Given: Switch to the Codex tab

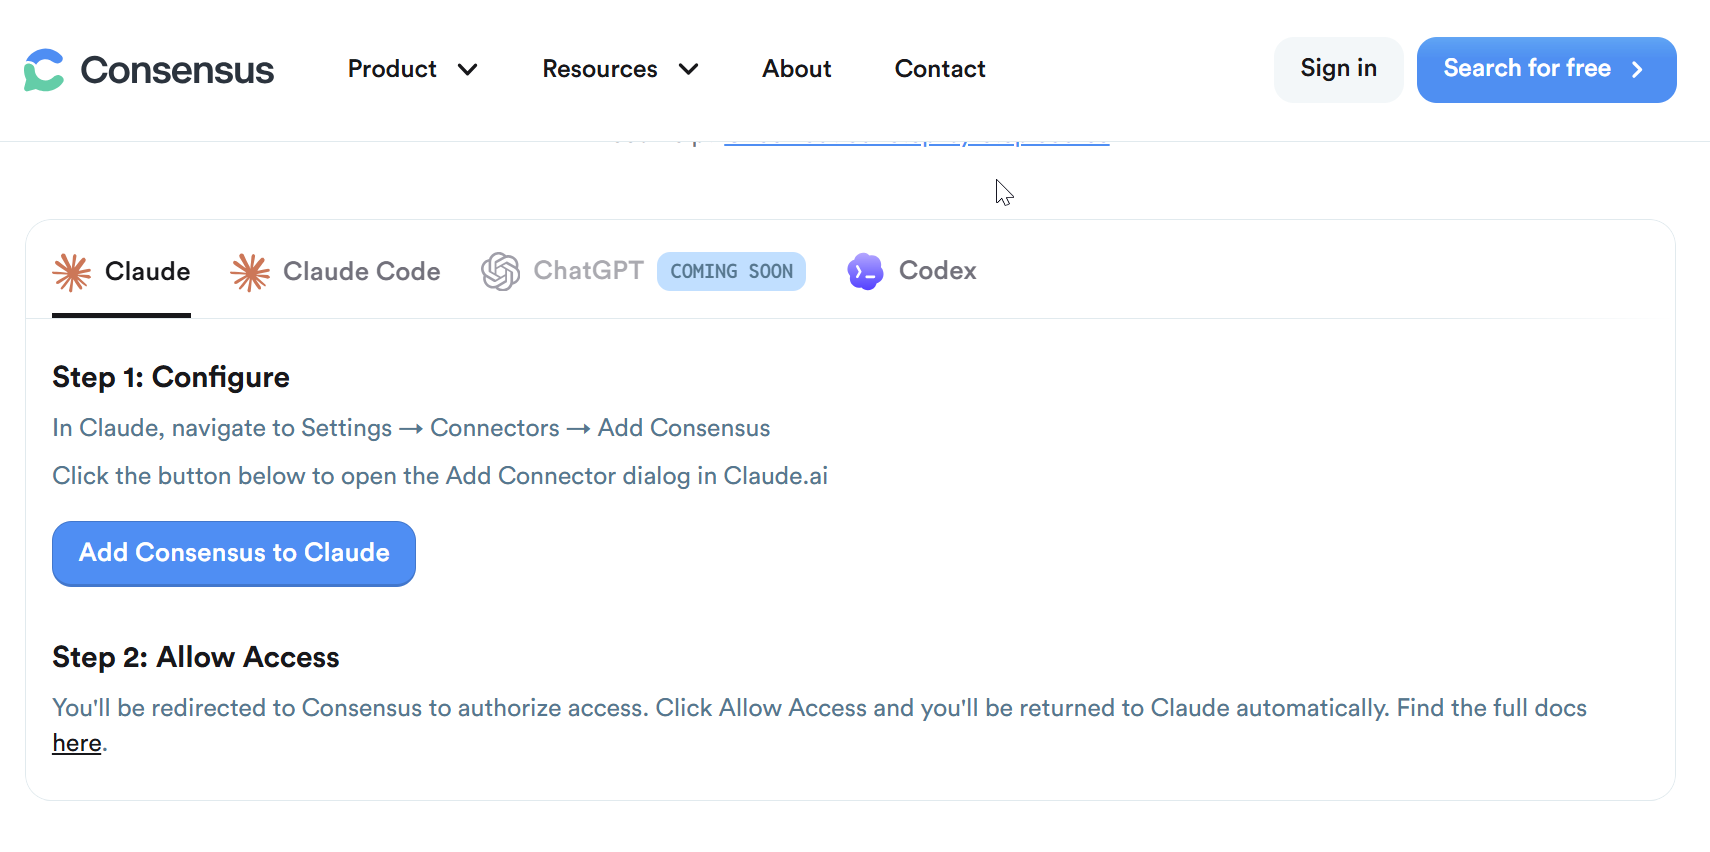Looking at the screenshot, I should pyautogui.click(x=911, y=271).
